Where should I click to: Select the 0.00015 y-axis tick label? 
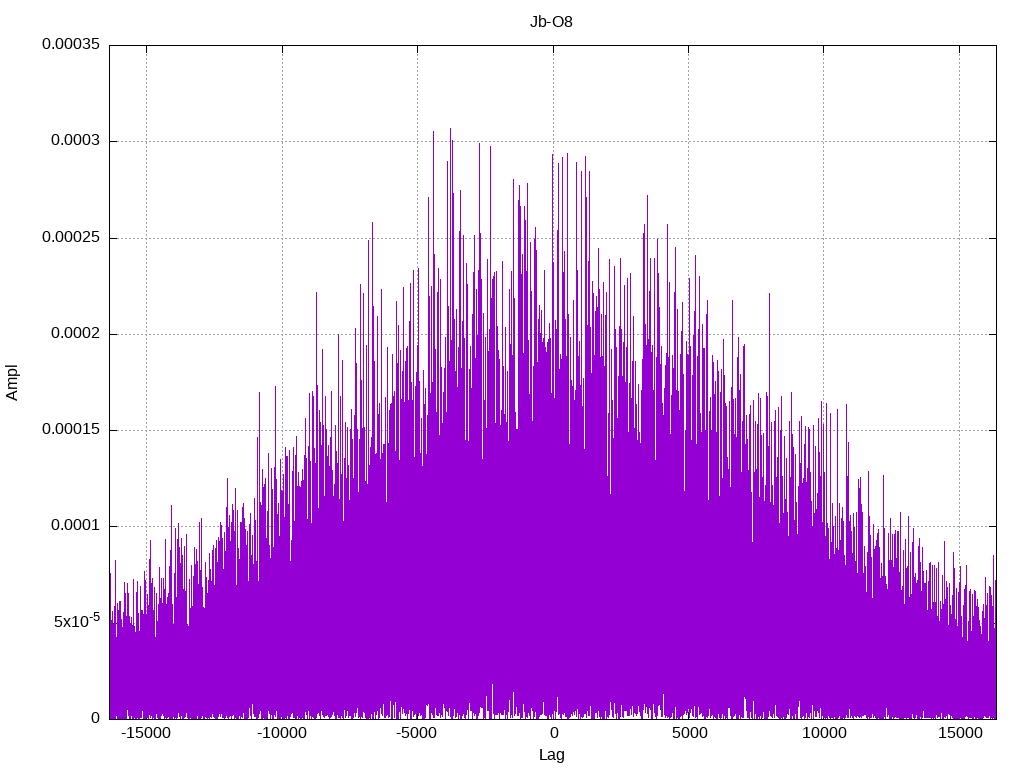71,429
